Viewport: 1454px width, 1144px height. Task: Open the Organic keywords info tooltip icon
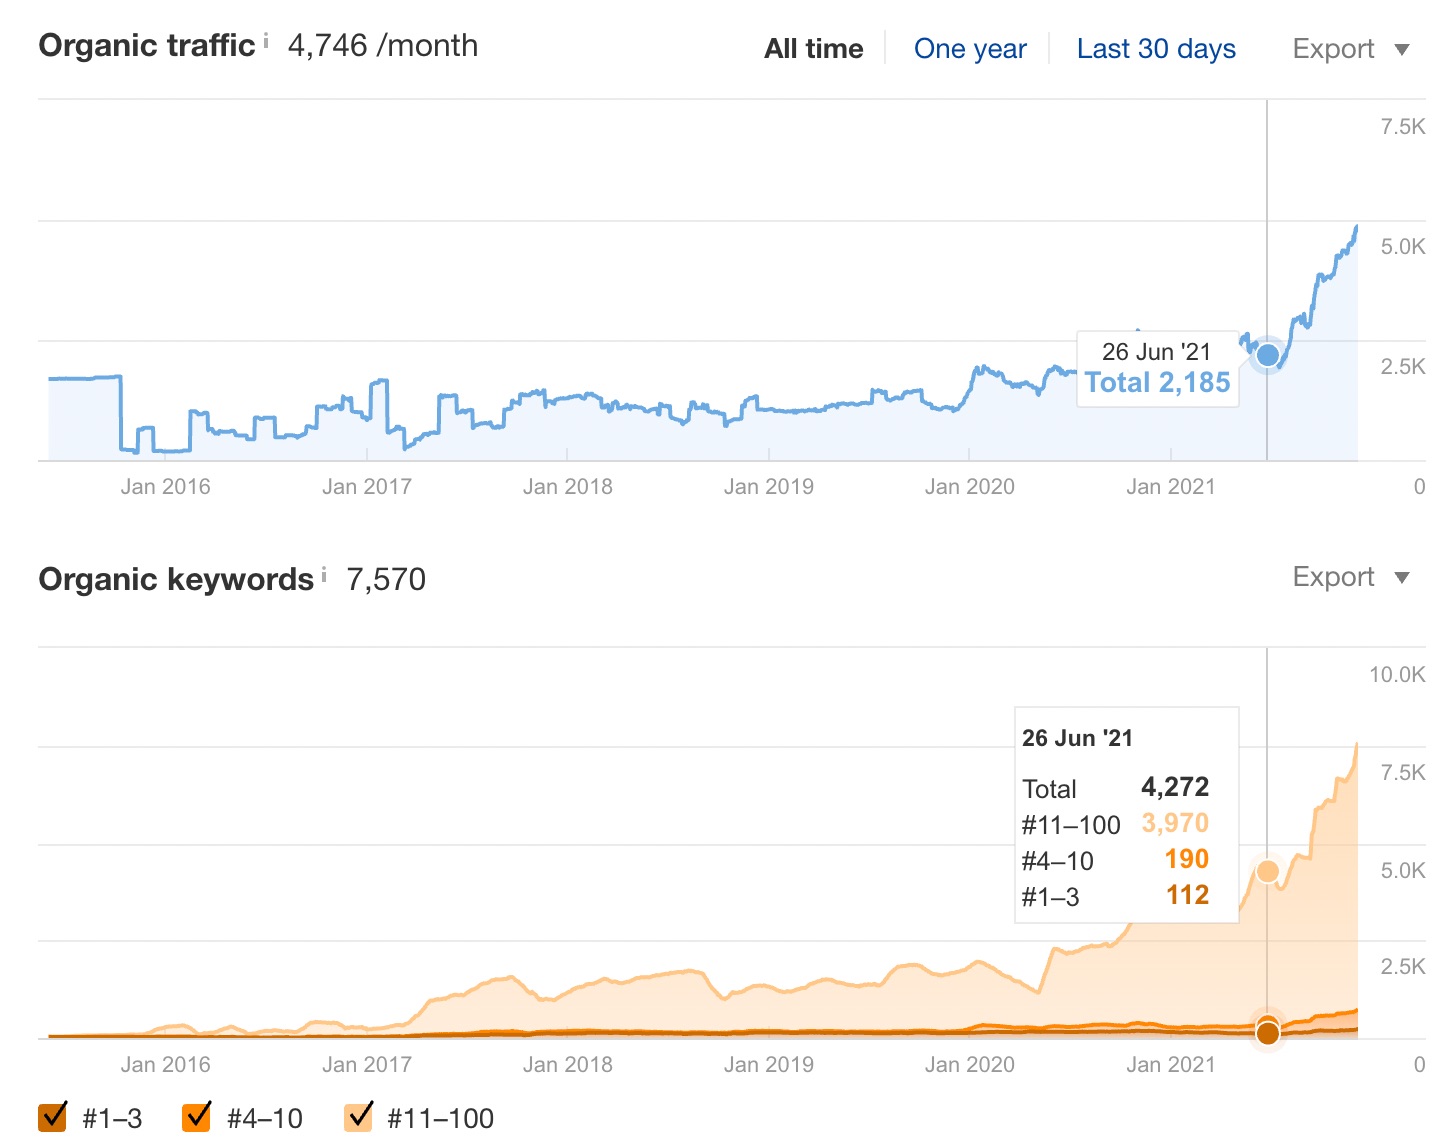(324, 575)
